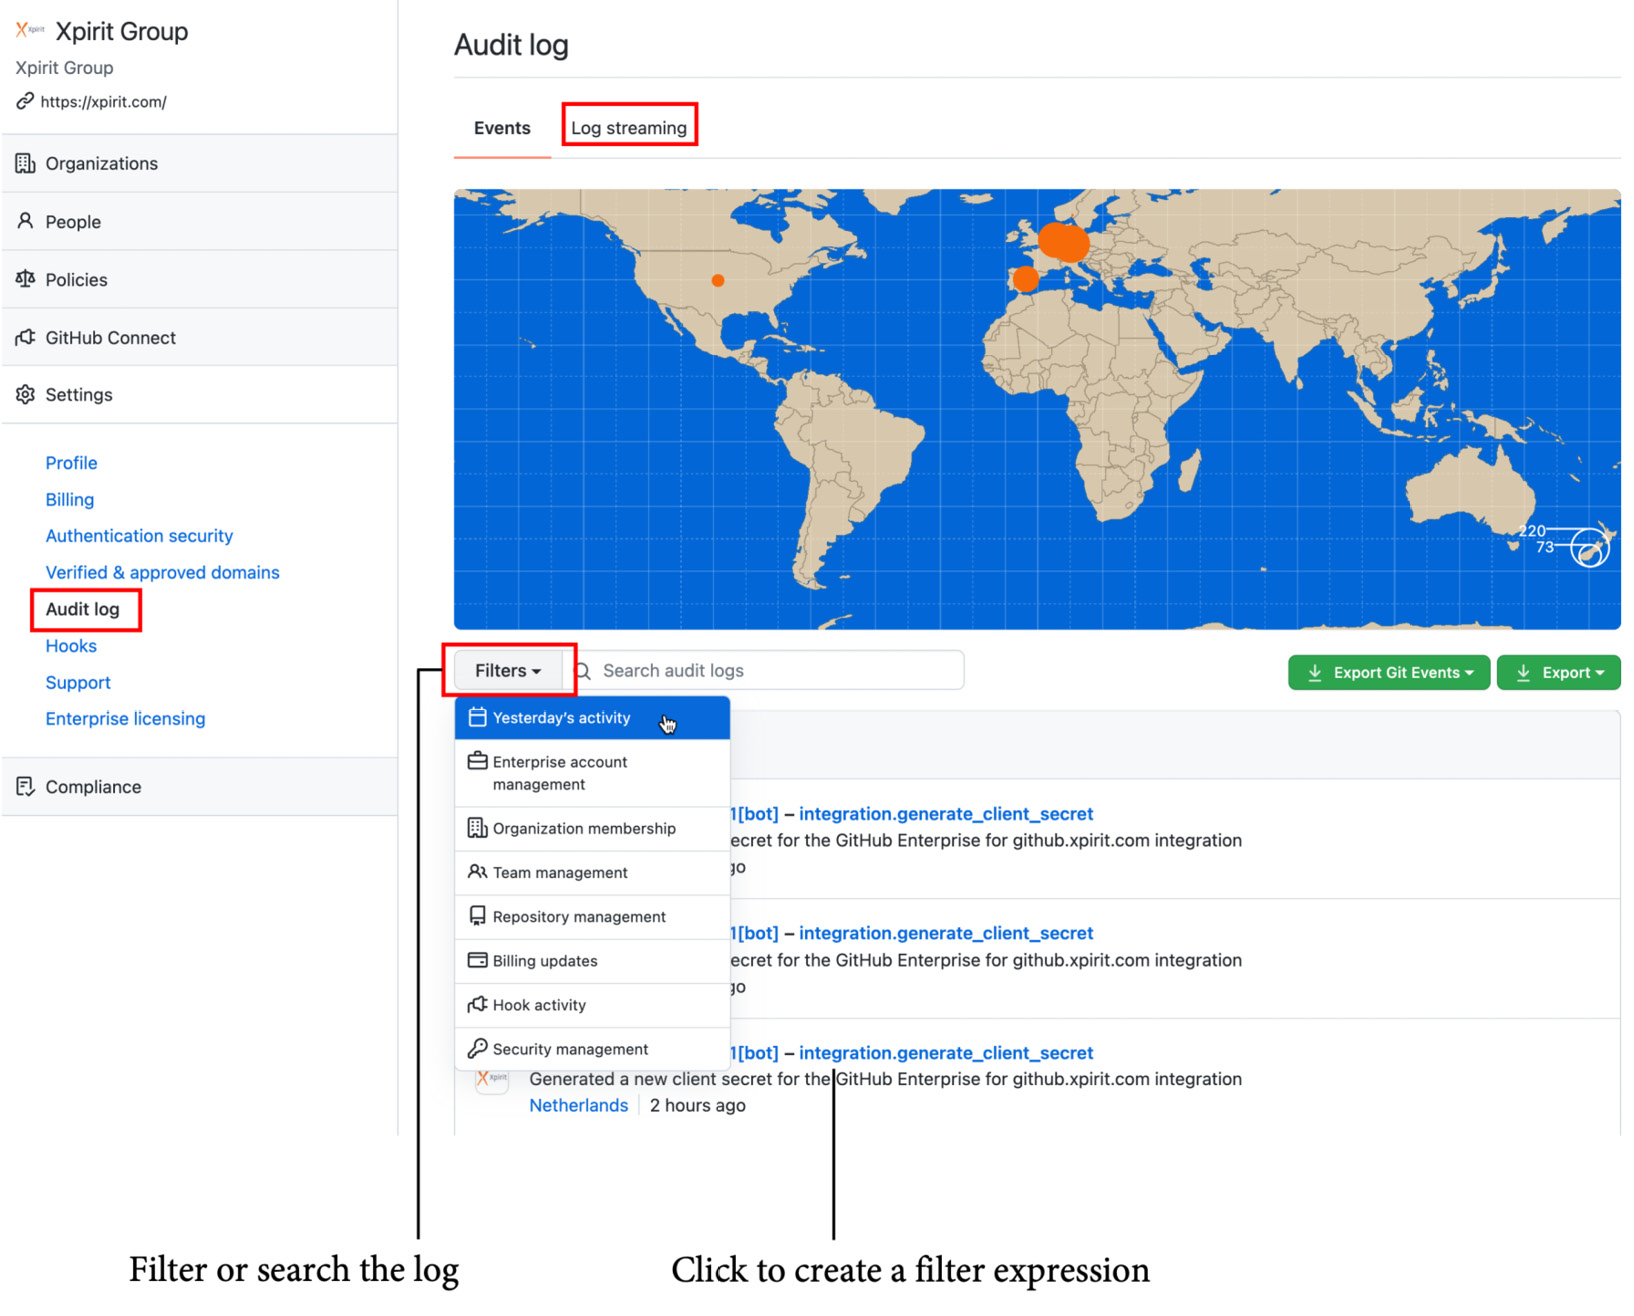
Task: Open the Filters dropdown
Action: [x=508, y=671]
